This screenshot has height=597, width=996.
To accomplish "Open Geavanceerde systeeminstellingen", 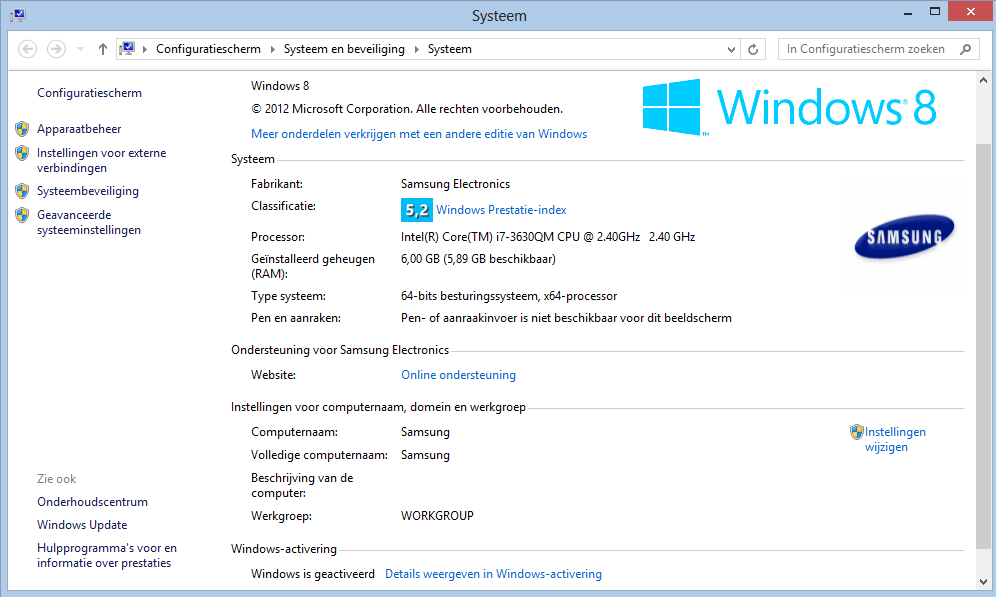I will (89, 222).
